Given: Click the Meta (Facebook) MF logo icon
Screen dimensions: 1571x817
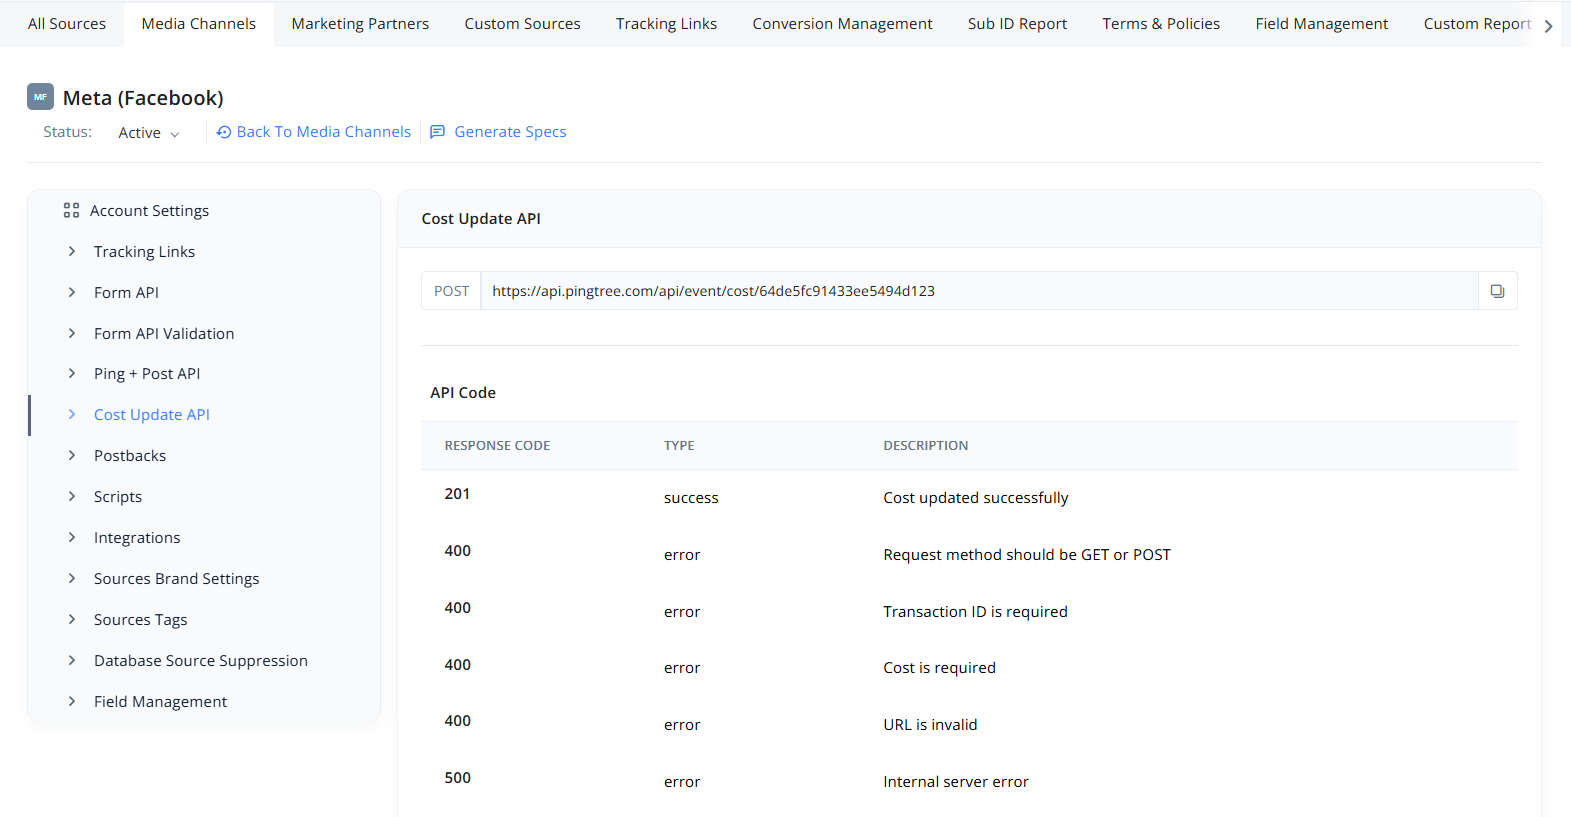Looking at the screenshot, I should pyautogui.click(x=40, y=97).
